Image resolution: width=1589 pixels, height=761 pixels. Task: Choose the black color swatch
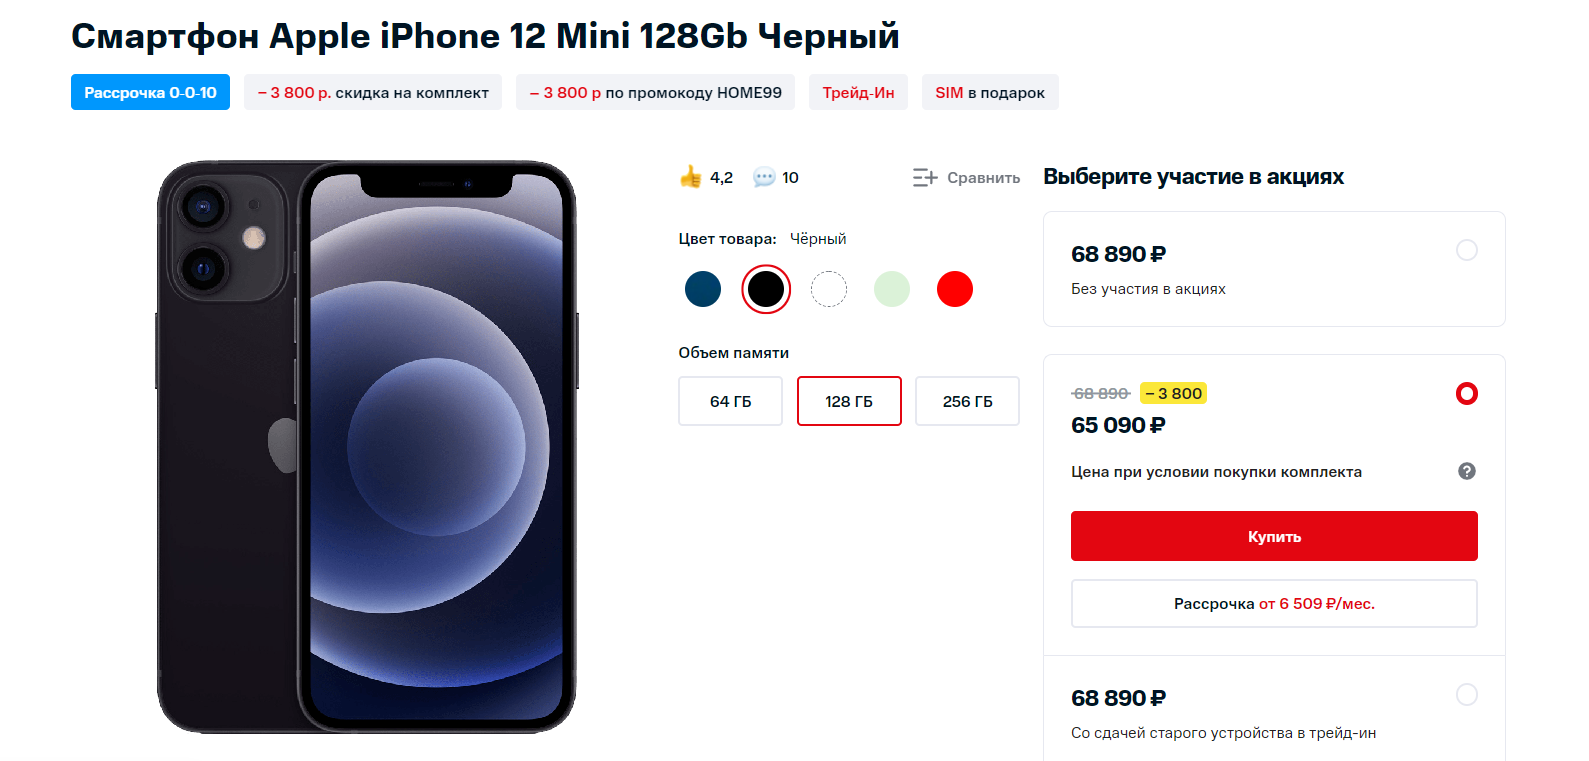click(x=766, y=289)
